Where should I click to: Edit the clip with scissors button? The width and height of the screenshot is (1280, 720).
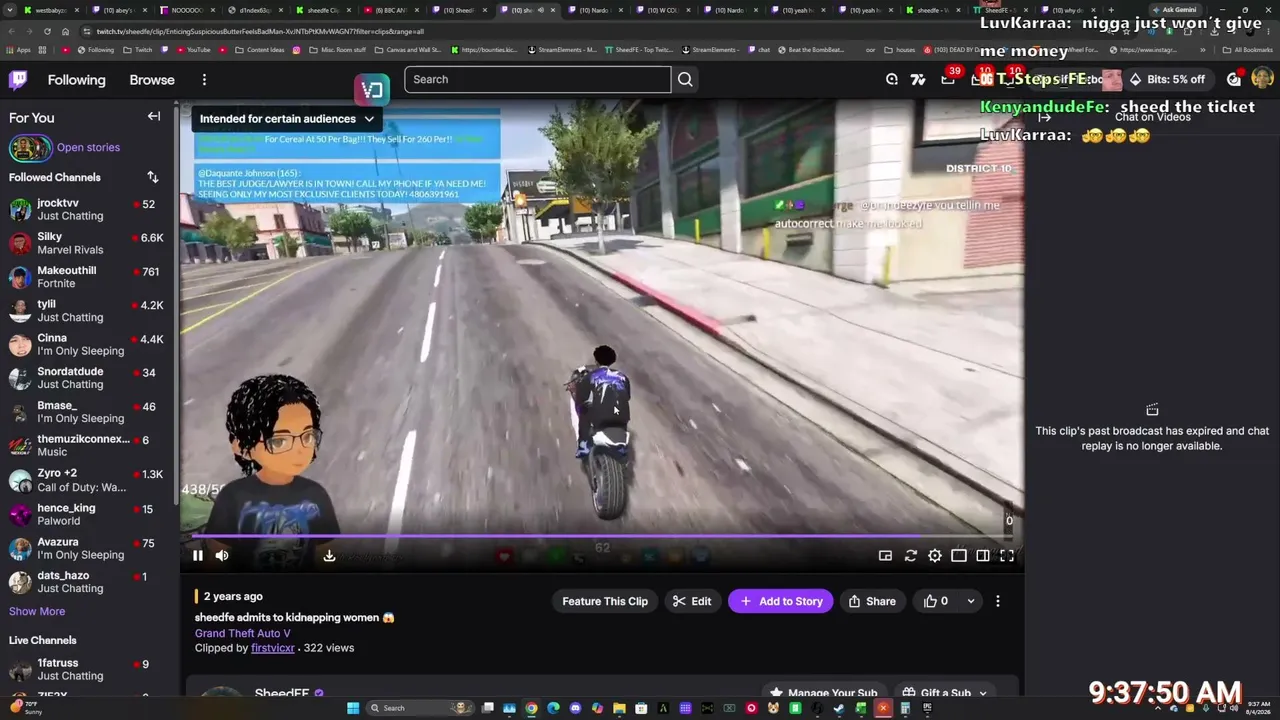[692, 601]
